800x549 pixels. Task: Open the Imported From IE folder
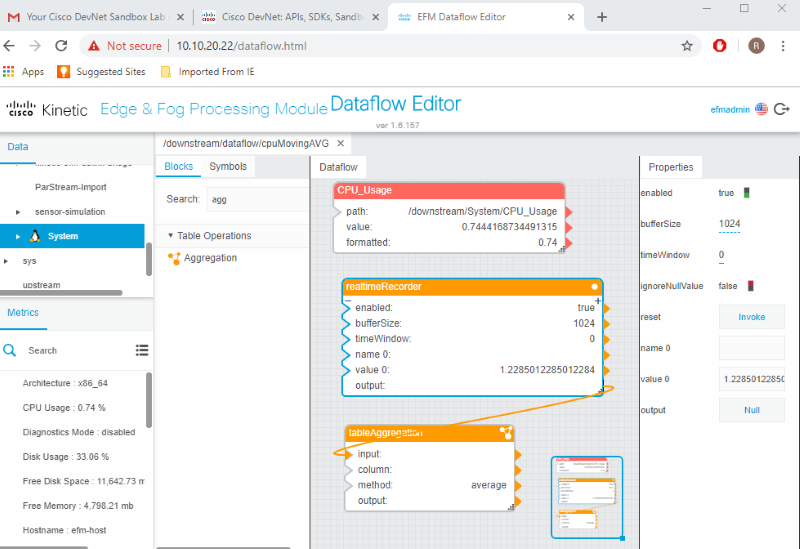click(207, 72)
